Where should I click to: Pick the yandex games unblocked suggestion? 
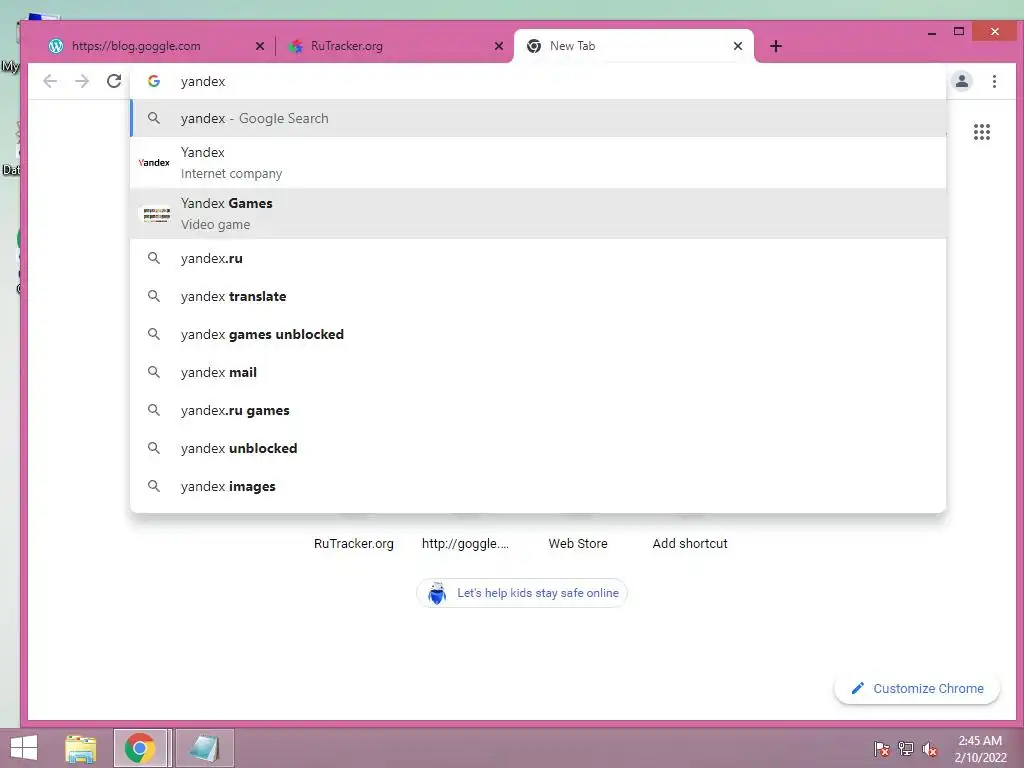[x=538, y=334]
